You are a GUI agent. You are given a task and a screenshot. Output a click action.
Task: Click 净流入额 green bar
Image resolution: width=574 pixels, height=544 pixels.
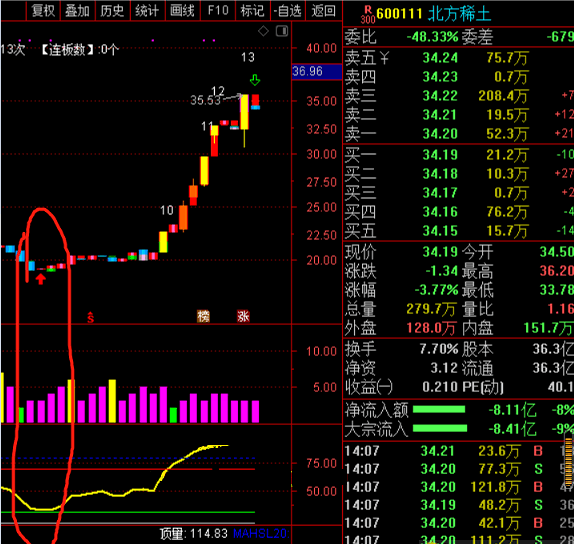pos(439,410)
